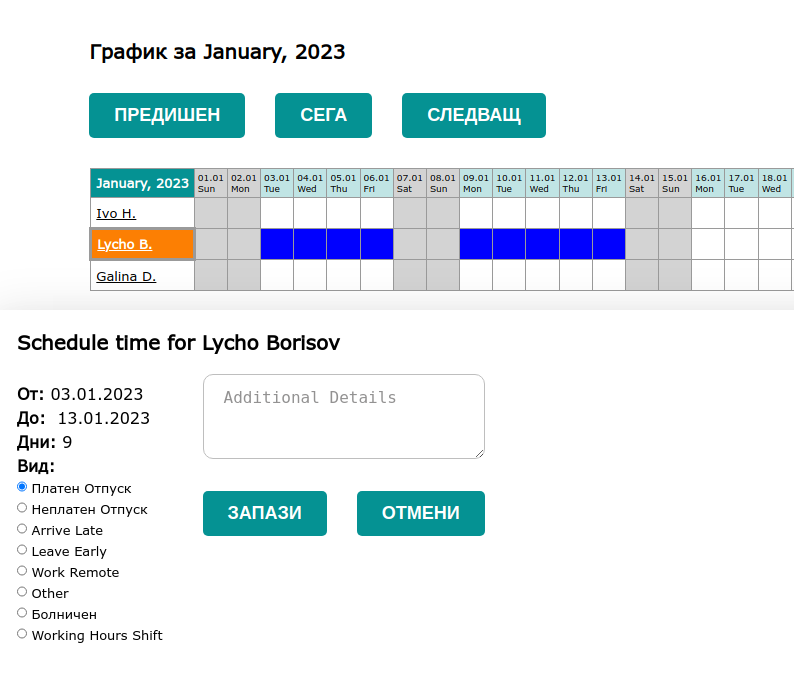Click Galina D.'s cell for 16.01 Mon

pos(708,276)
